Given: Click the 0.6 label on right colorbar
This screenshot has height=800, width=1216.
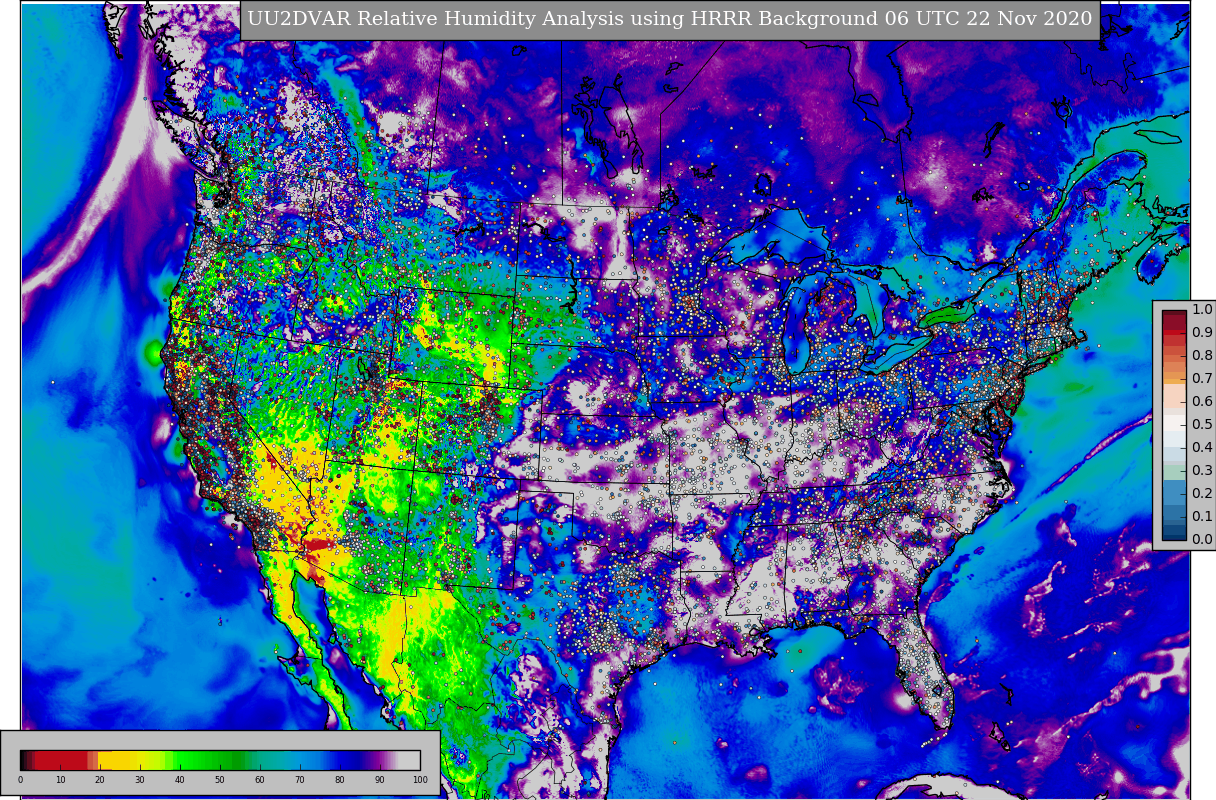Looking at the screenshot, I should coord(1202,402).
